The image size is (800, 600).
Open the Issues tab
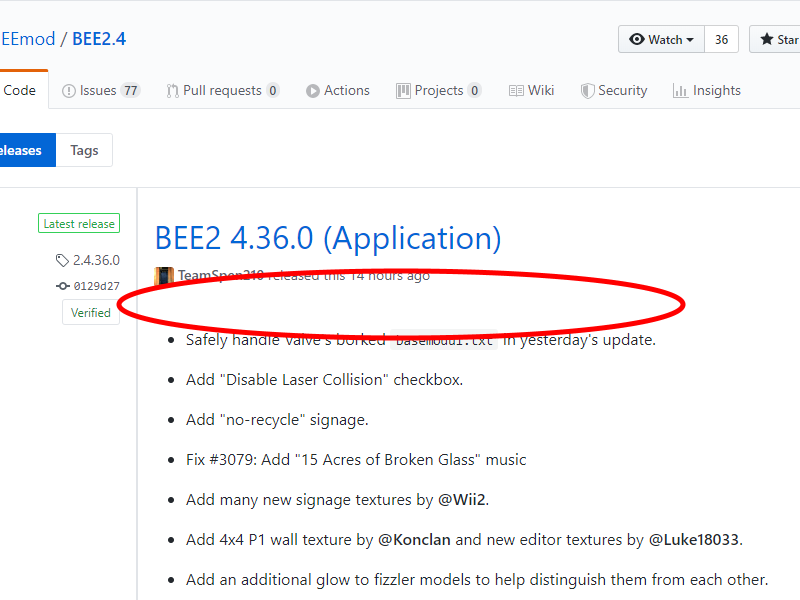100,90
